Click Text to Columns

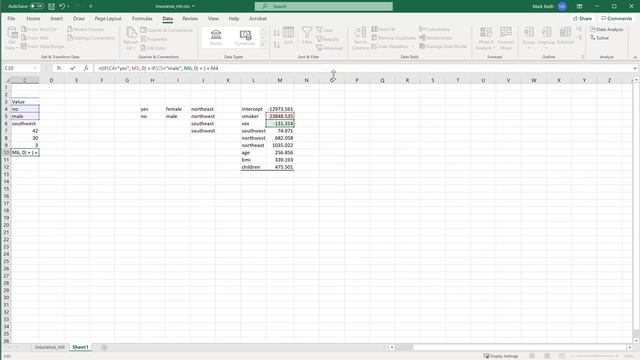tap(360, 38)
